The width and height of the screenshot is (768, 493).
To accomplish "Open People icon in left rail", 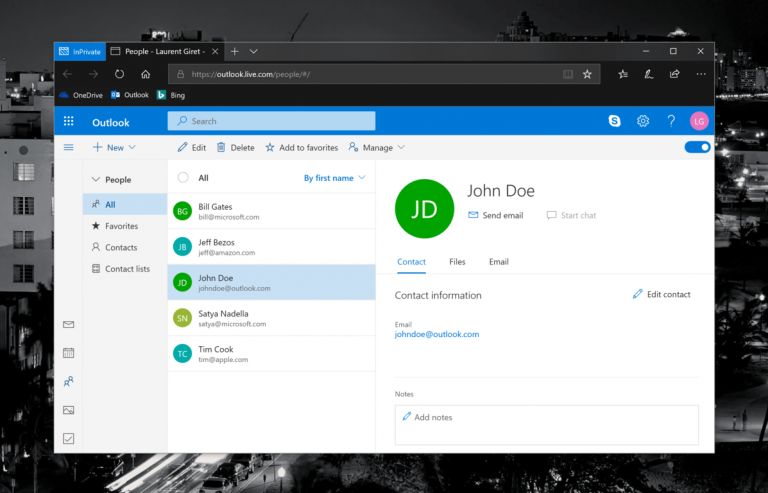I will [69, 381].
